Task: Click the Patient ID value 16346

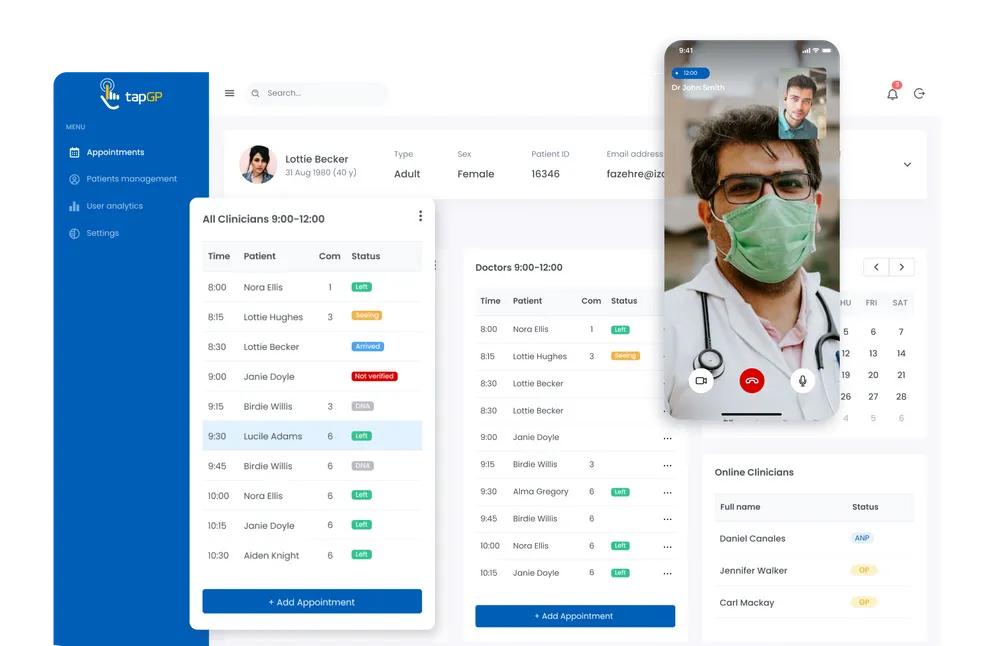Action: coord(545,174)
